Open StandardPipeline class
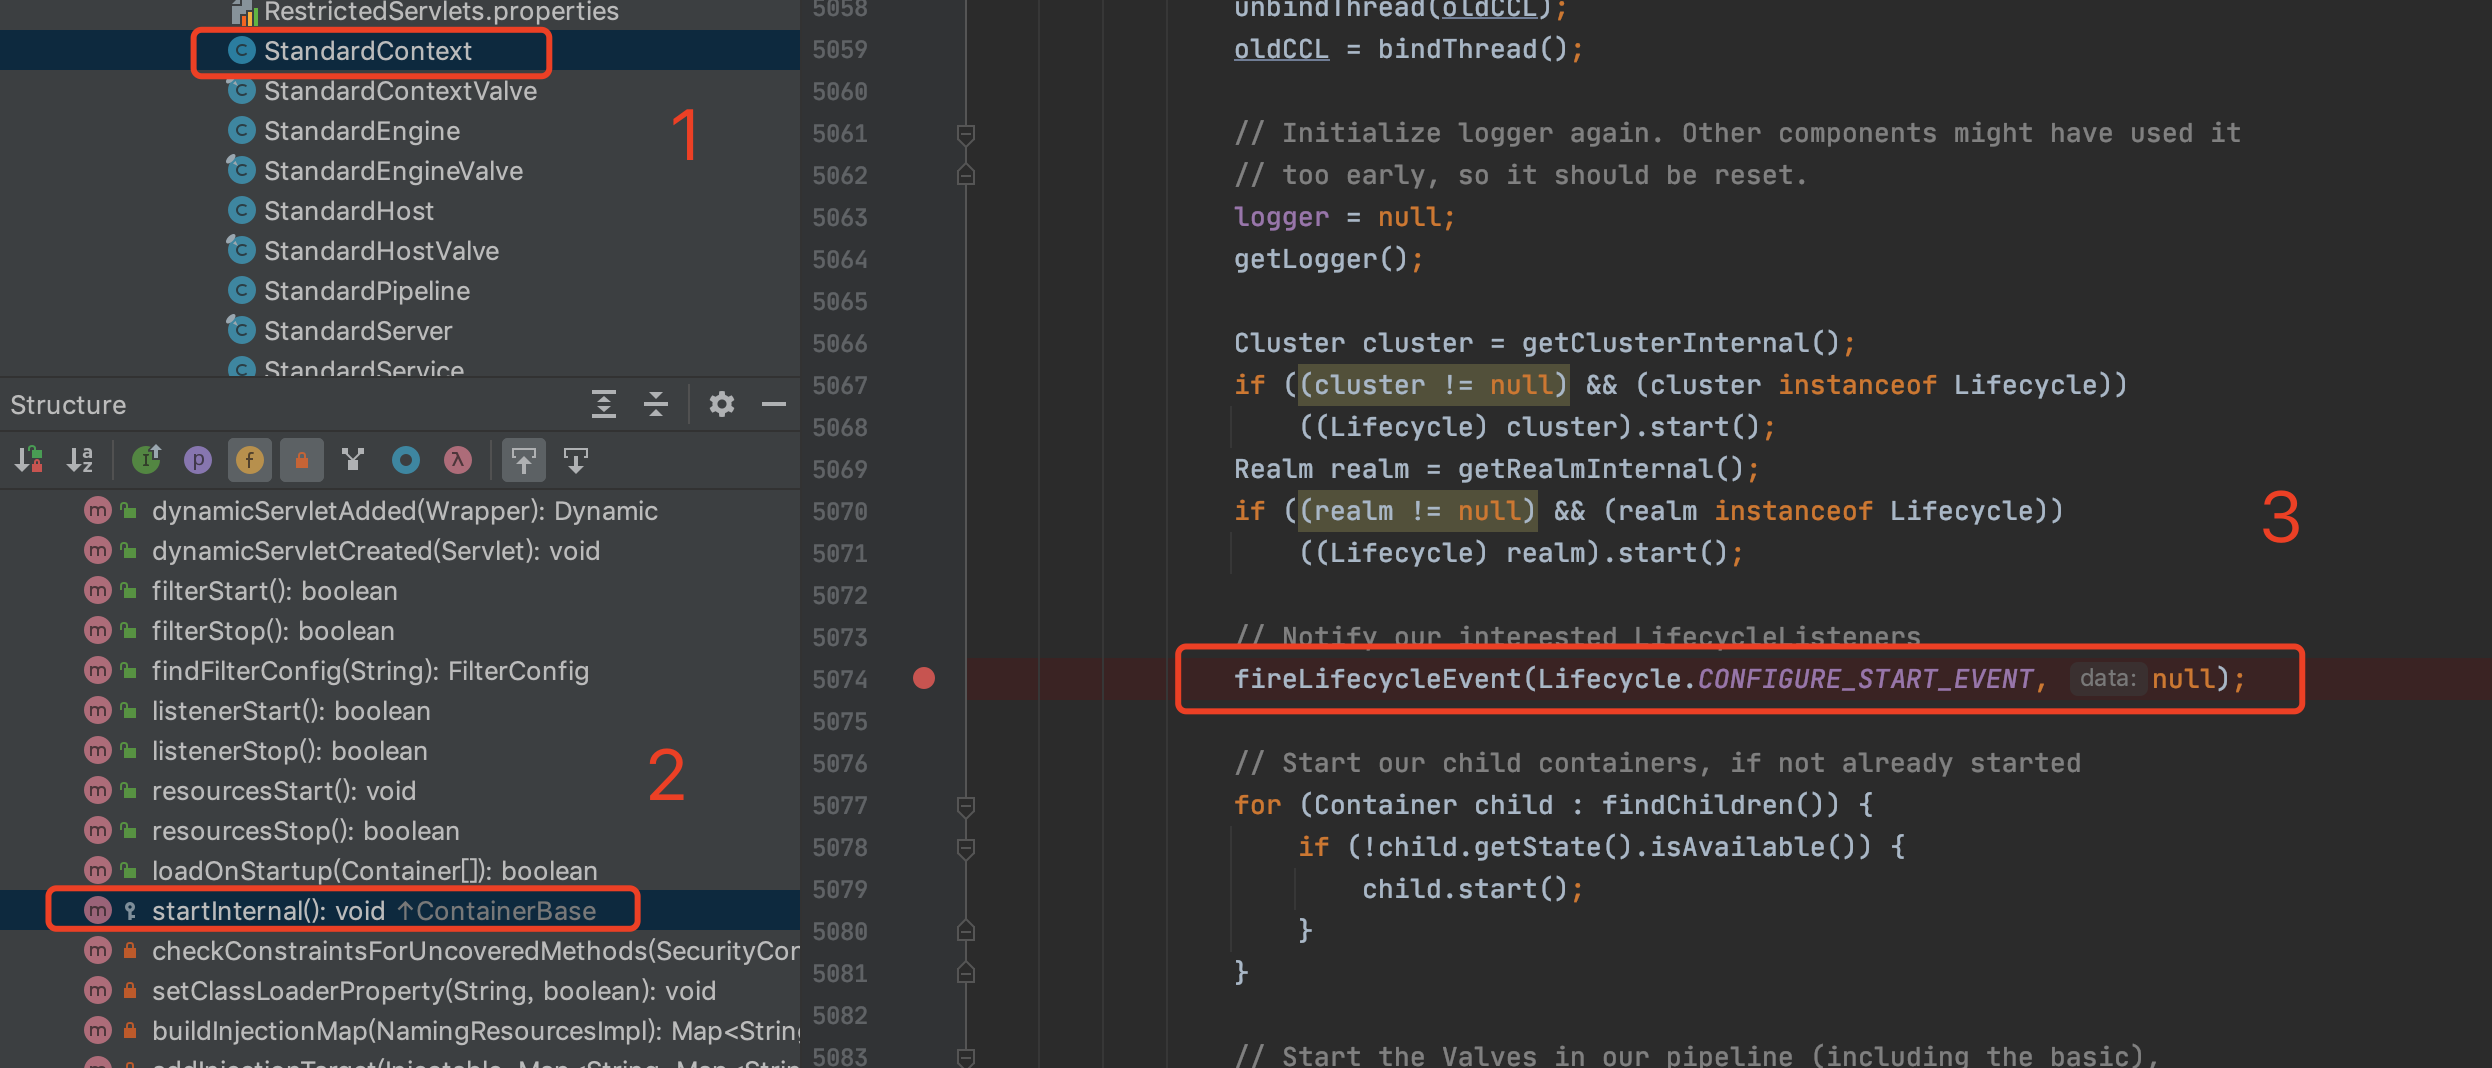 click(367, 291)
